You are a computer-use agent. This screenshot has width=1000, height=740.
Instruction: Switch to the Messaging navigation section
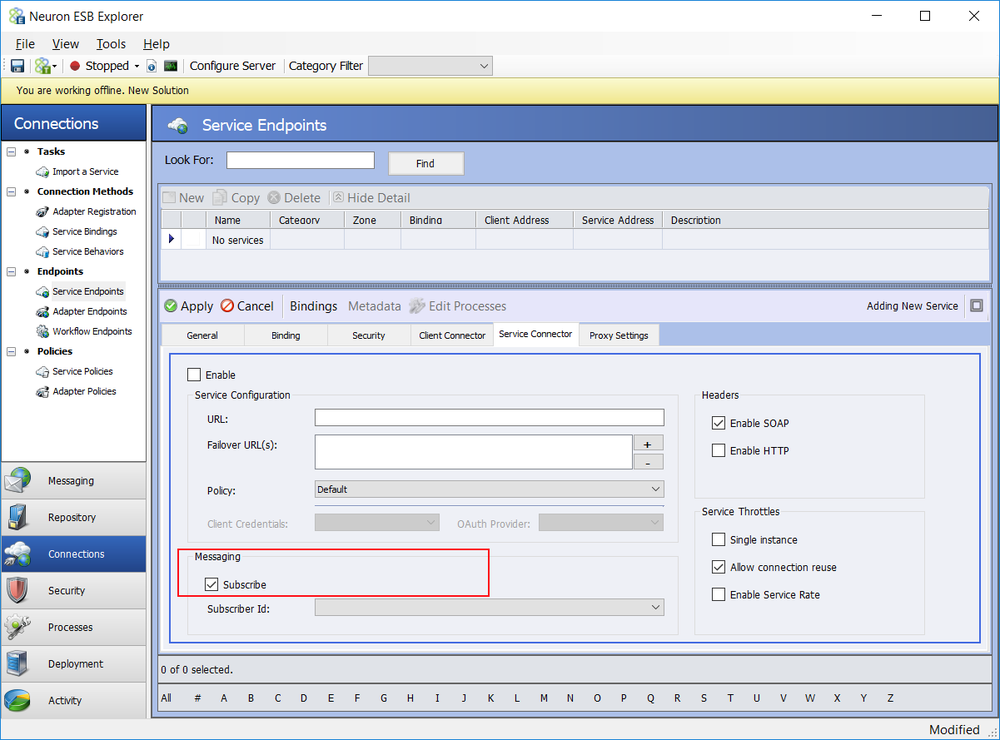click(74, 481)
